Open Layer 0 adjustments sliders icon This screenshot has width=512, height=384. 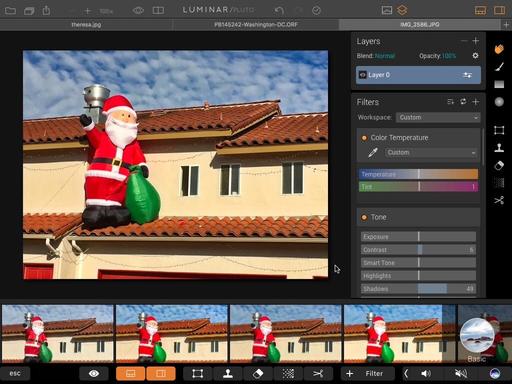click(x=467, y=75)
